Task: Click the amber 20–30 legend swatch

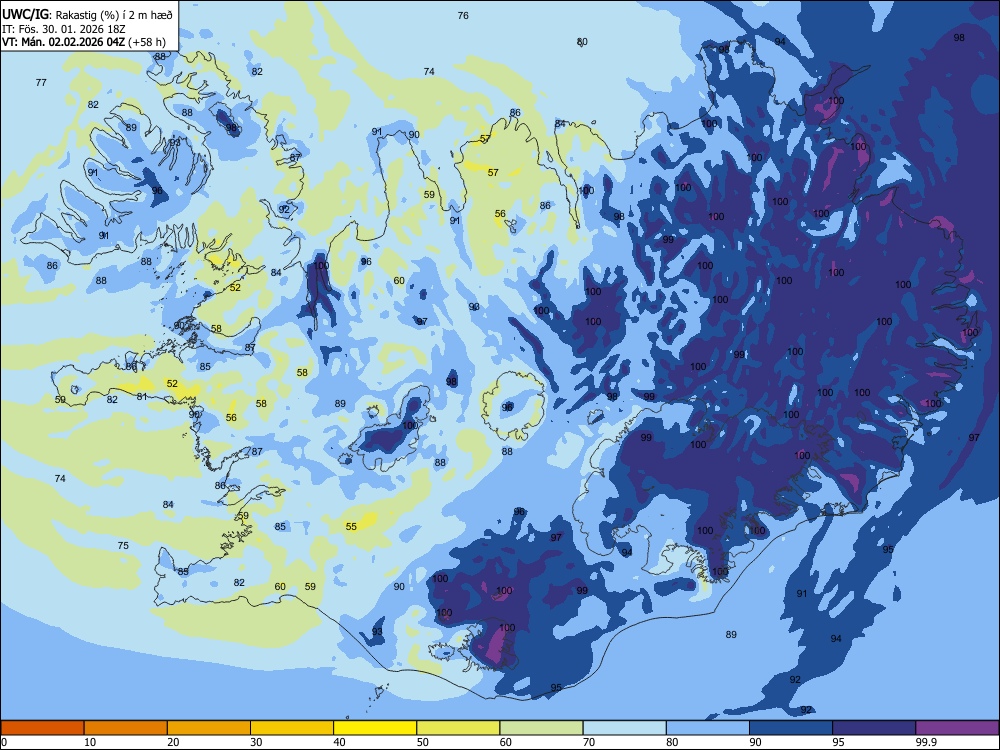Action: [x=209, y=728]
